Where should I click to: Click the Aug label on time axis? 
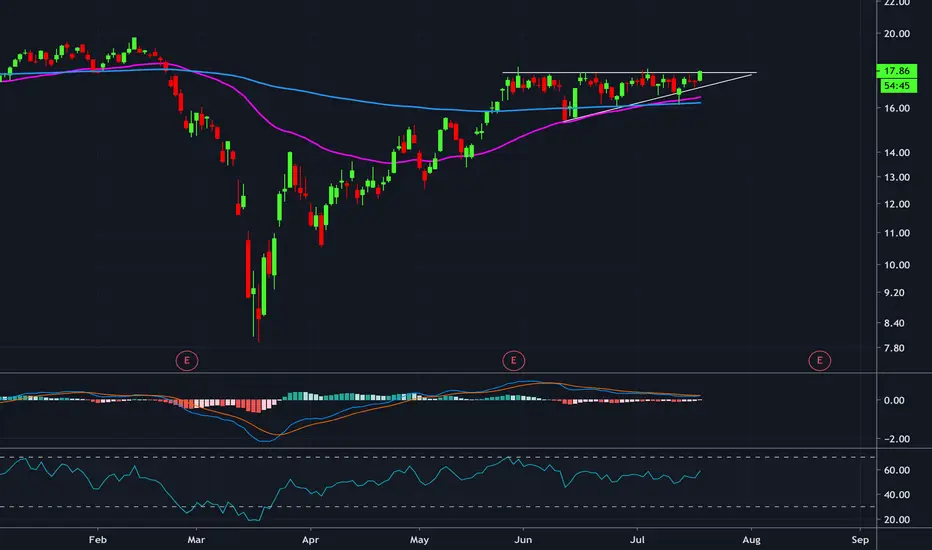click(x=751, y=540)
